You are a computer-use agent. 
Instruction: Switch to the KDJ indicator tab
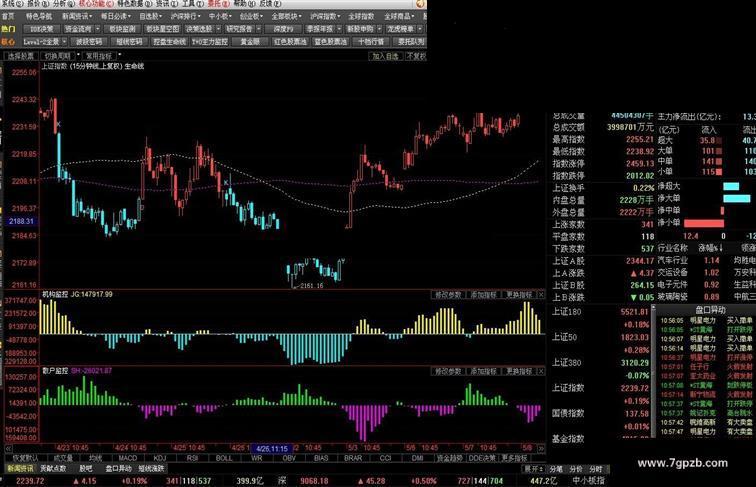160,458
